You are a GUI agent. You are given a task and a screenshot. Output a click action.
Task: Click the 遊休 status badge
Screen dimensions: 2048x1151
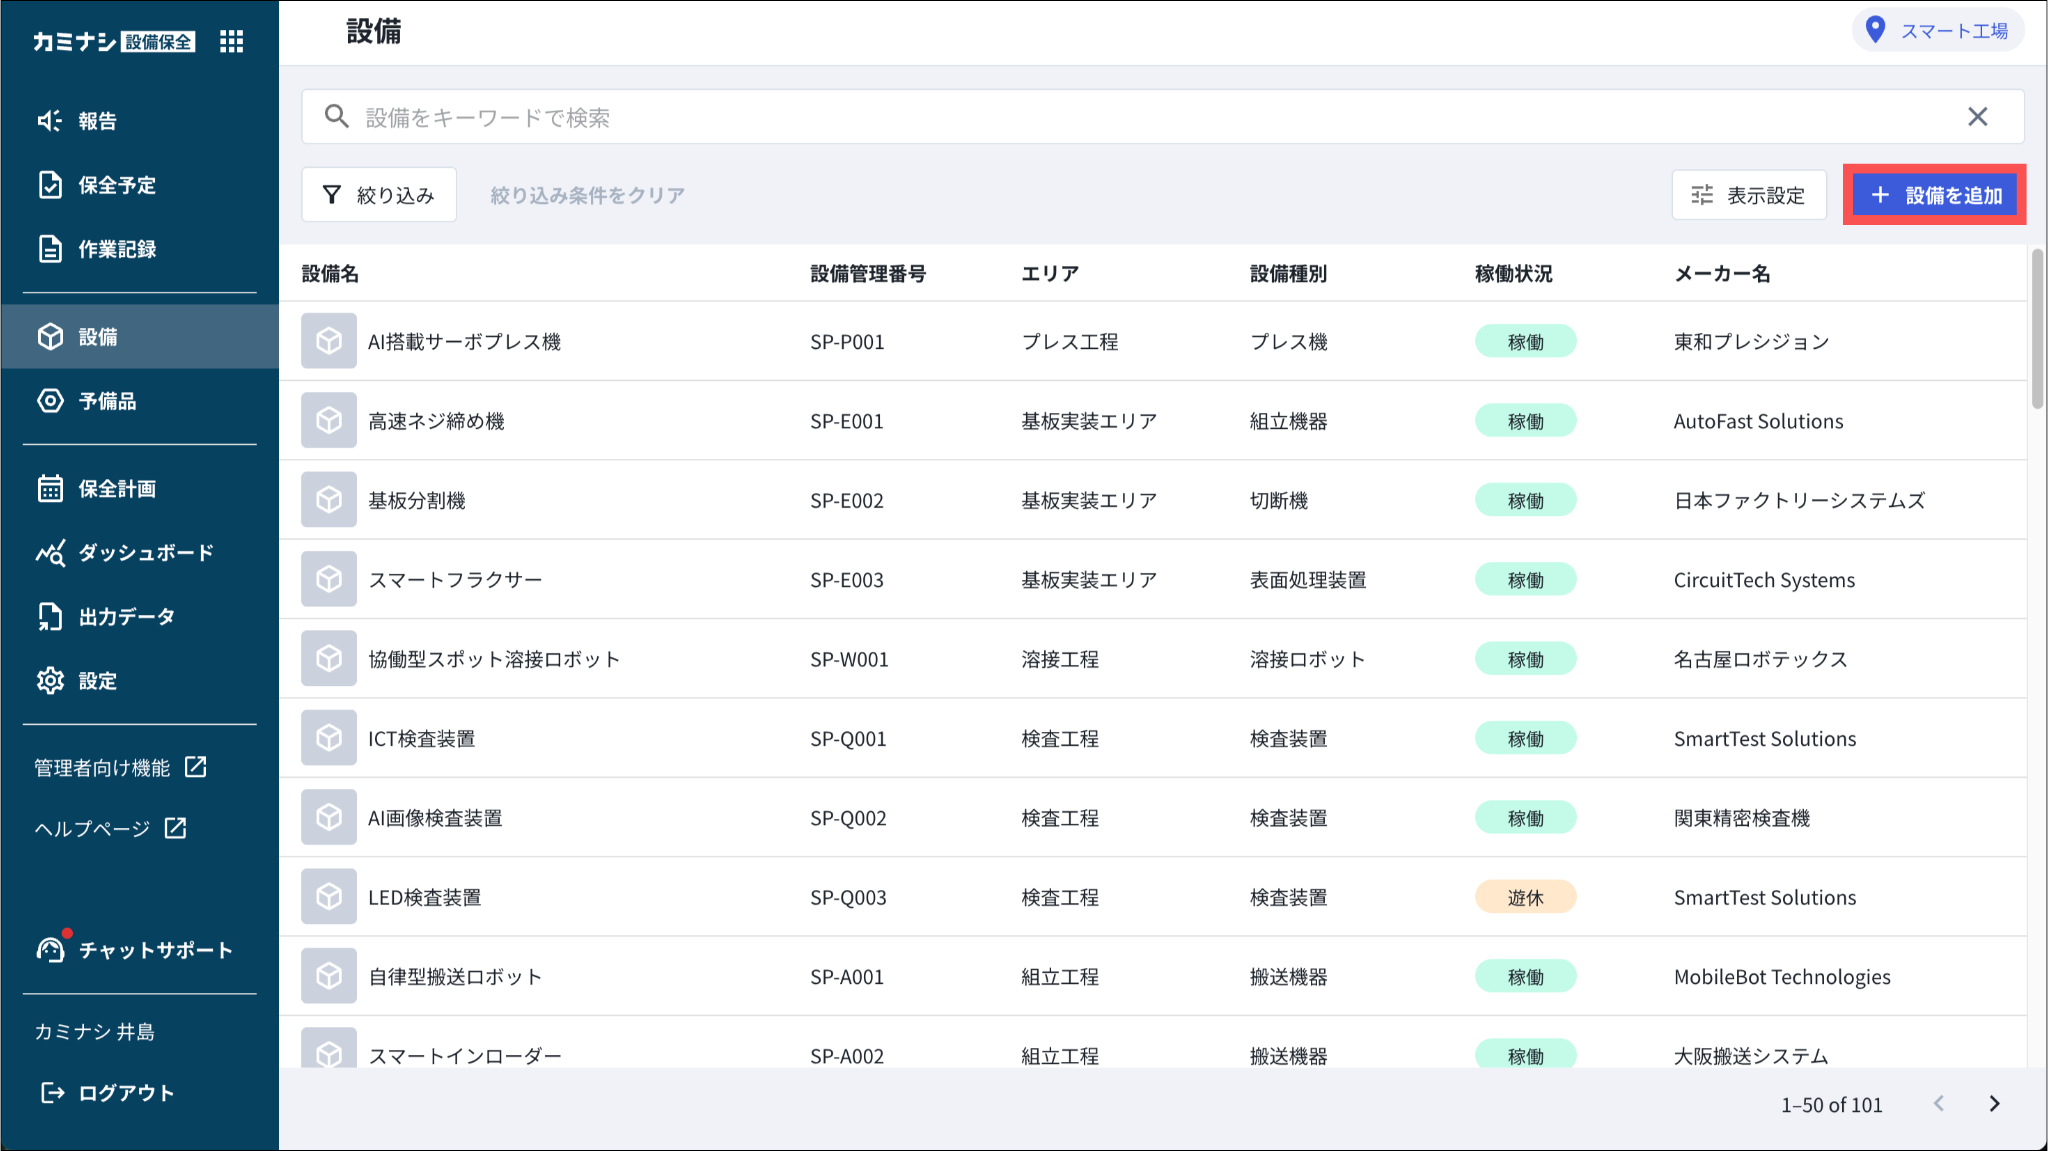[x=1525, y=897]
